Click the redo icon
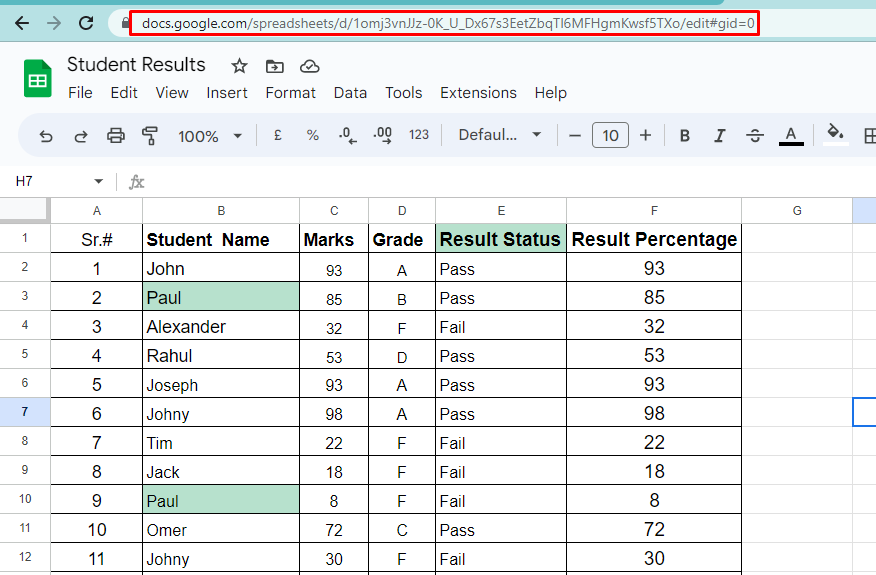This screenshot has width=876, height=575. 81,136
